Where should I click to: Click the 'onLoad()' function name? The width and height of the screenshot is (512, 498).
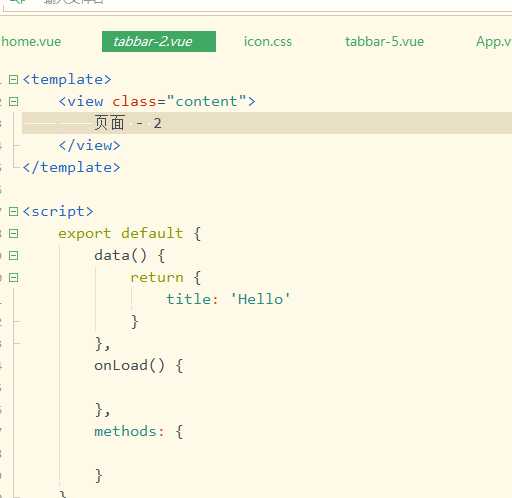129,366
